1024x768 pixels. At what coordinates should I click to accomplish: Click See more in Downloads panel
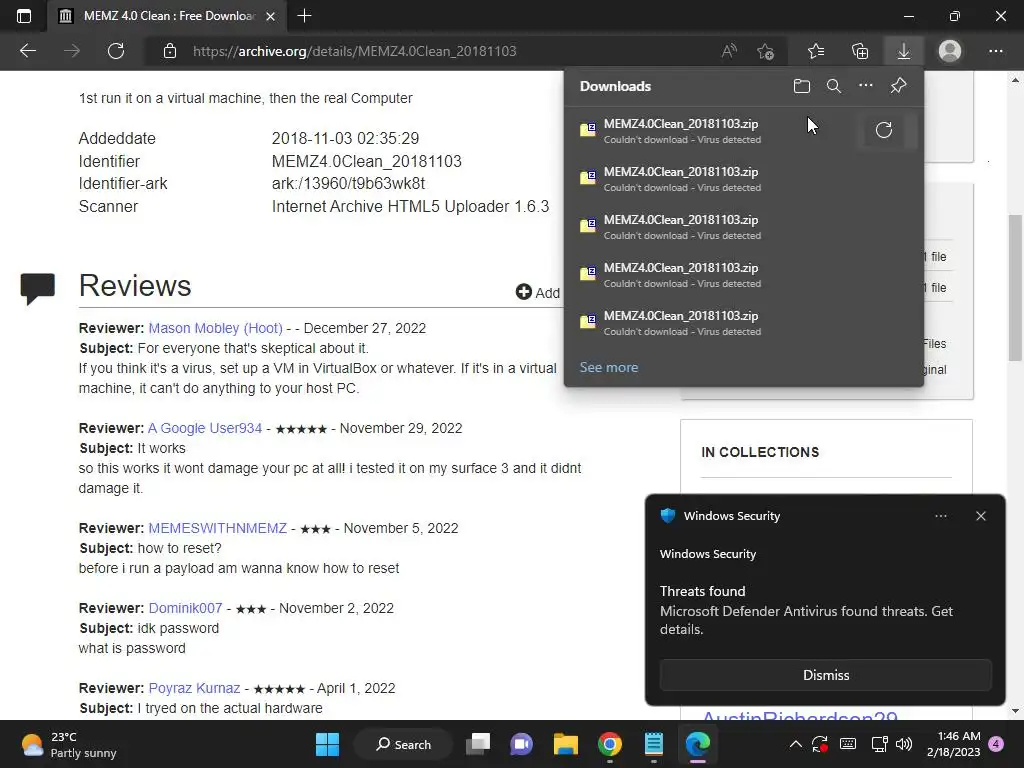click(609, 367)
